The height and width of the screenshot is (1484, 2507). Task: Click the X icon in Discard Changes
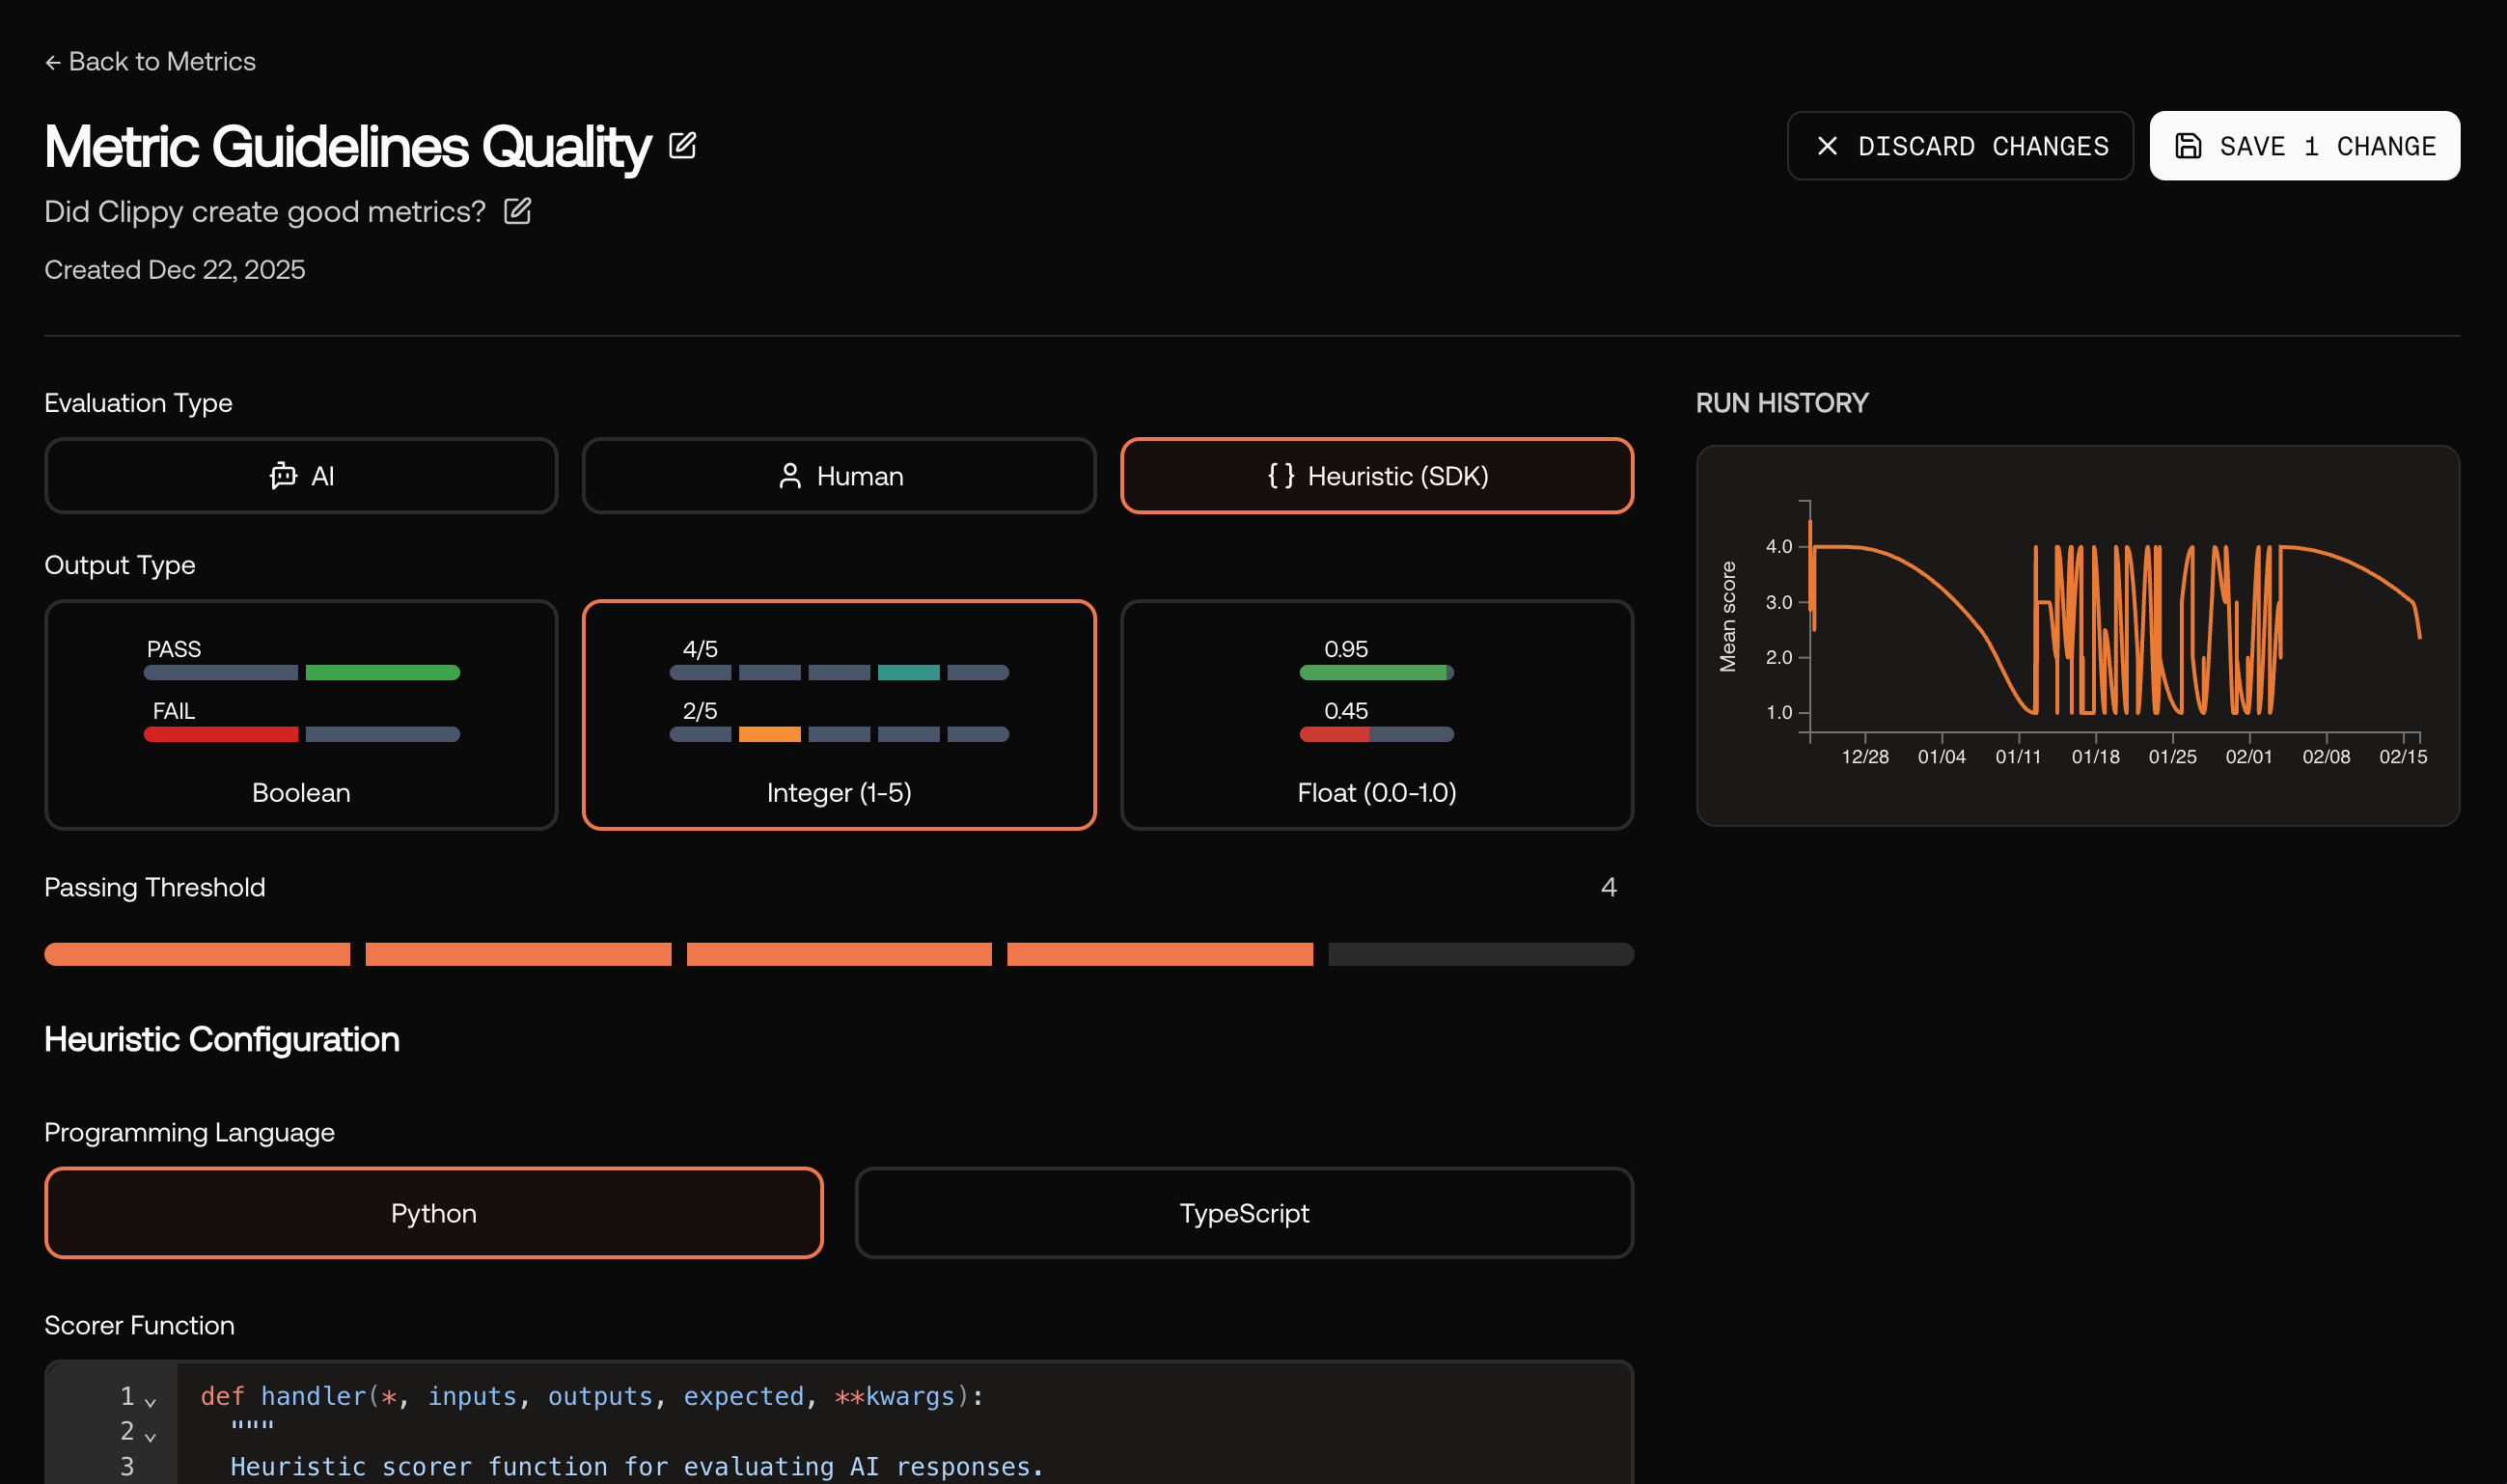coord(1826,146)
